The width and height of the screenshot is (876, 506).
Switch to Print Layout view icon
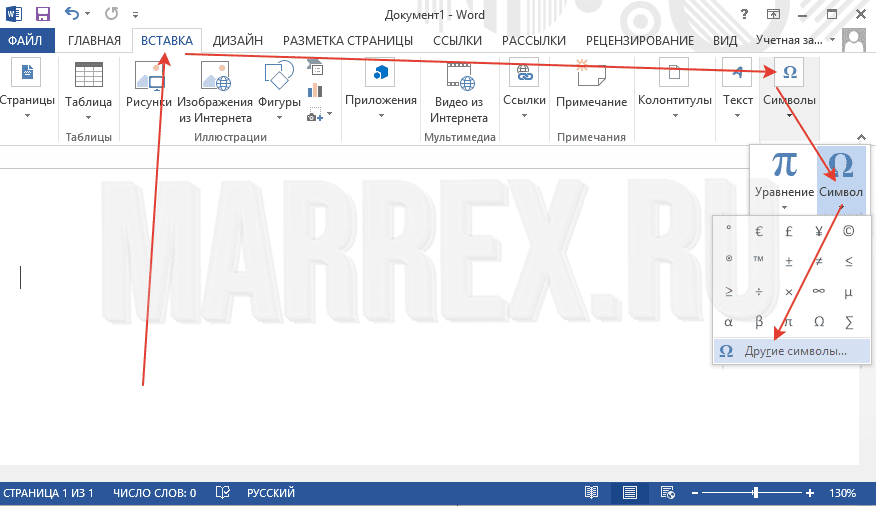[x=630, y=493]
